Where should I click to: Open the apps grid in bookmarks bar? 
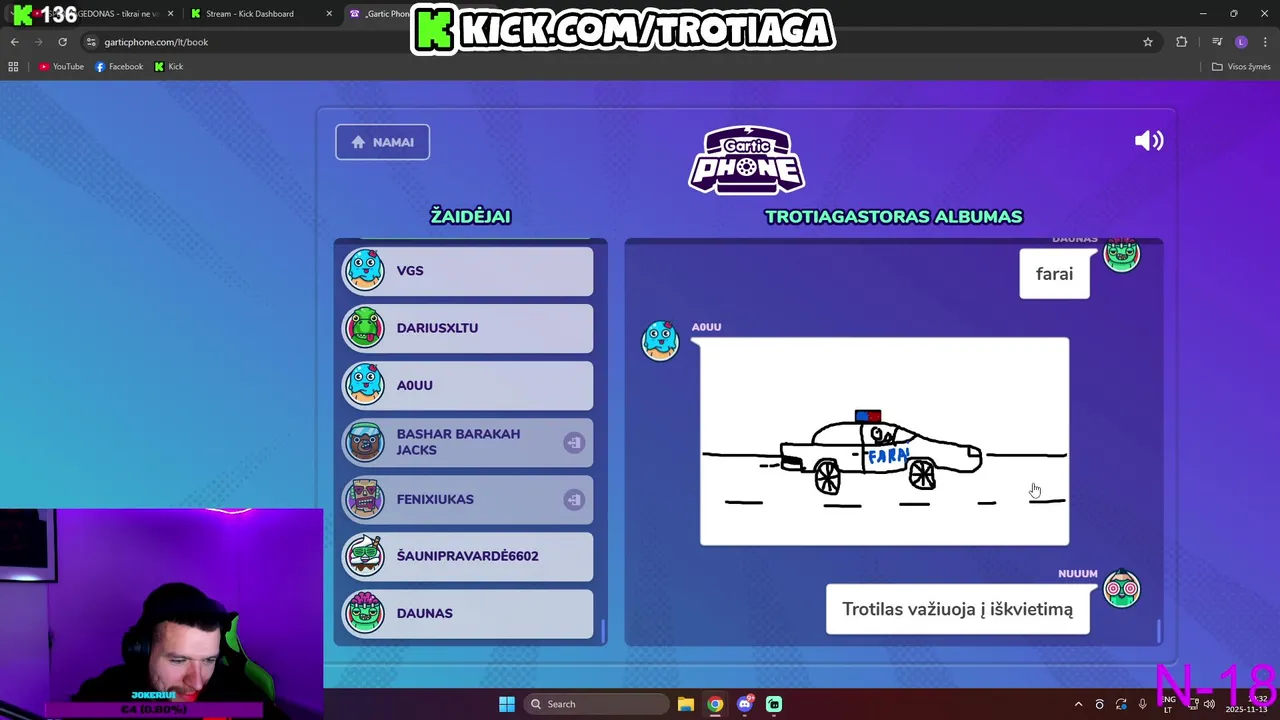(x=13, y=67)
